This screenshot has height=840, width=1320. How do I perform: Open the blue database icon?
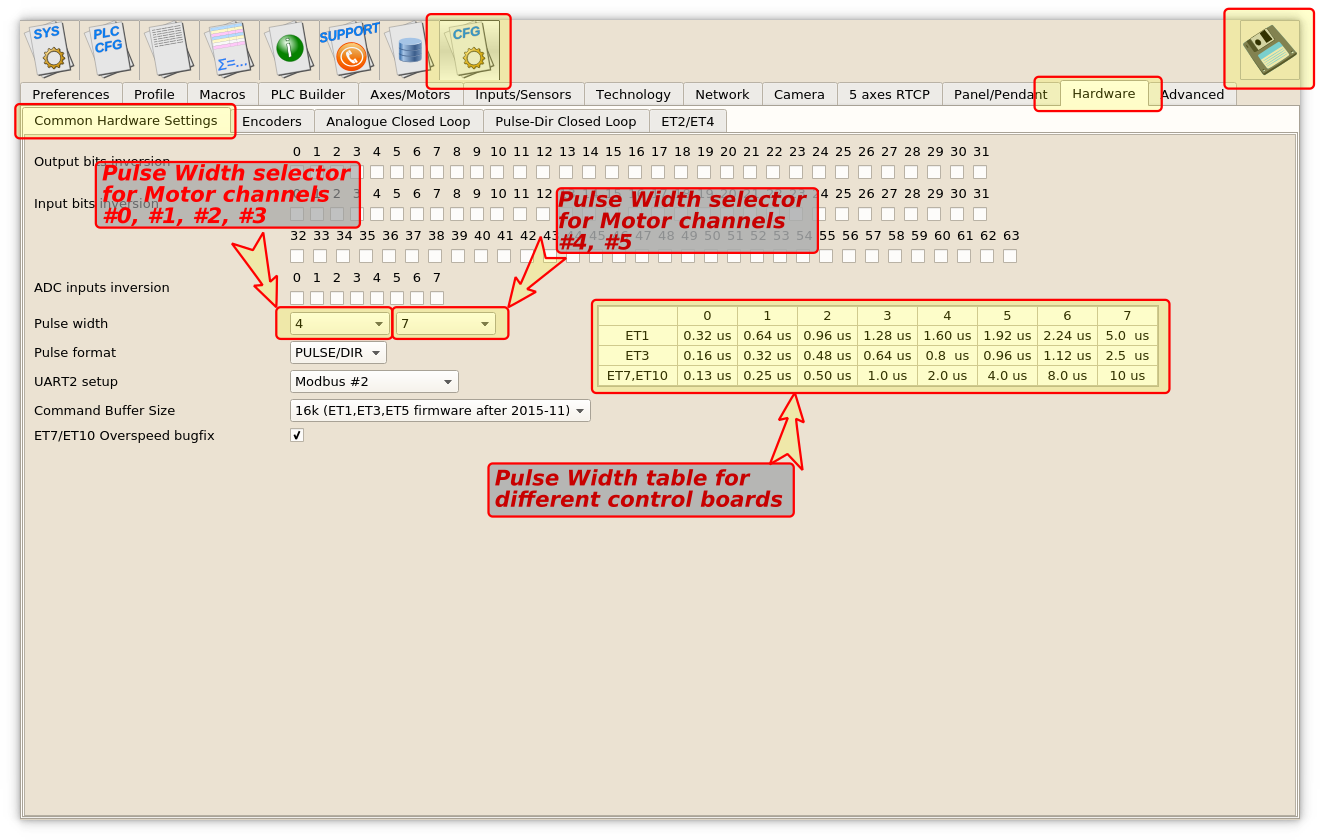point(409,49)
